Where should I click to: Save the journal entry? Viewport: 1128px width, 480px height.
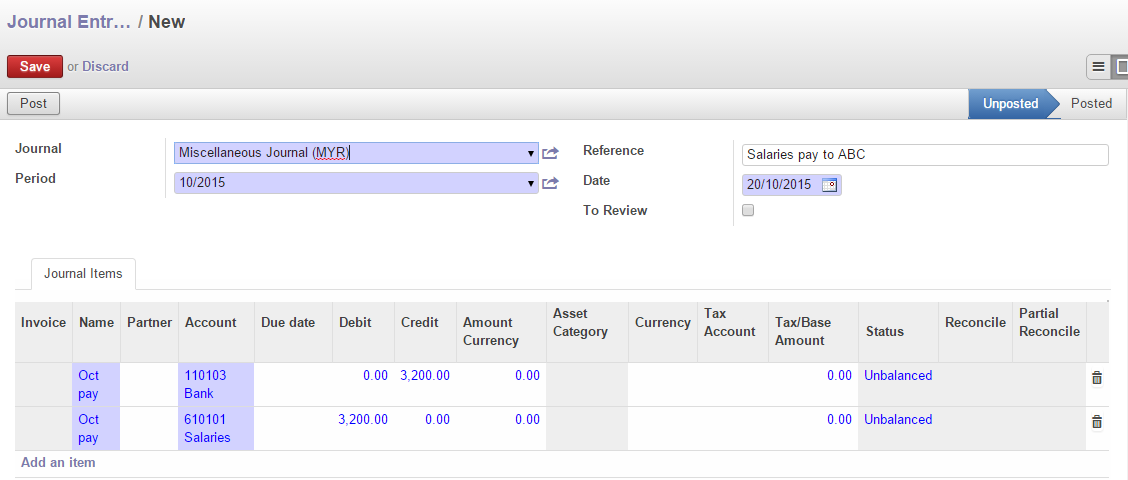pos(35,66)
